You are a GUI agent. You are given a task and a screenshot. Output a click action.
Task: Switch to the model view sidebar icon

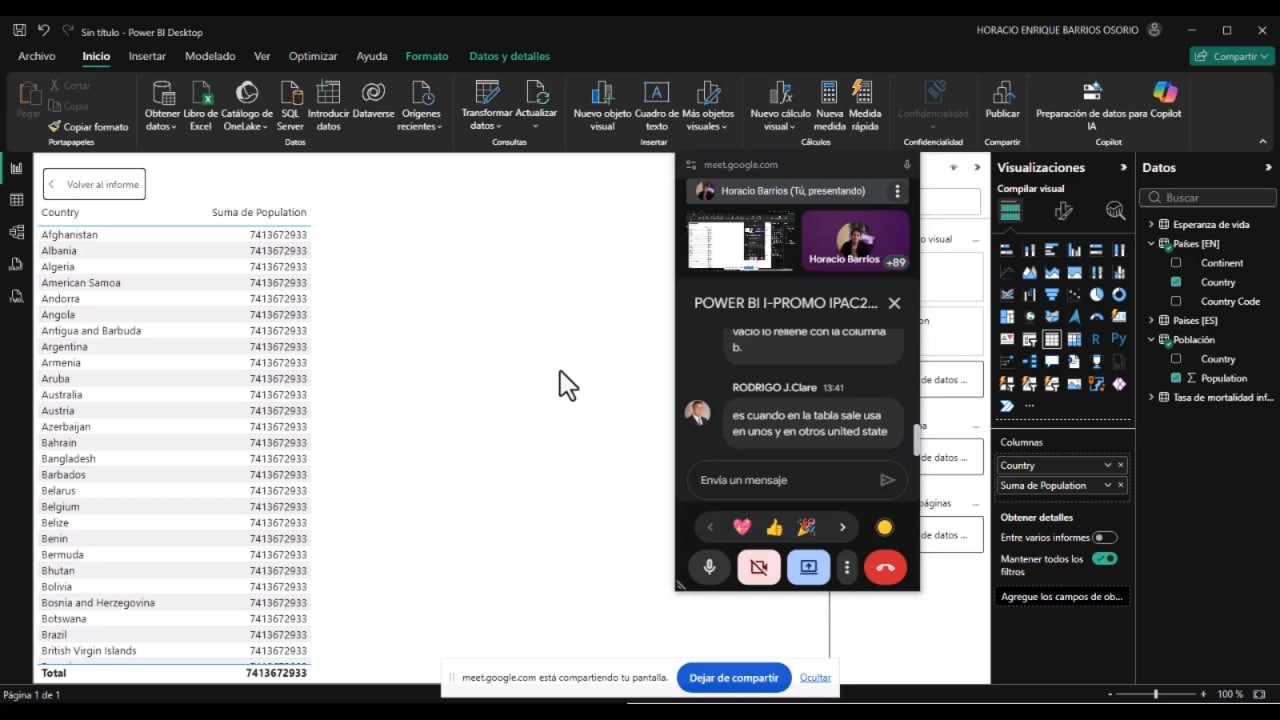point(16,232)
